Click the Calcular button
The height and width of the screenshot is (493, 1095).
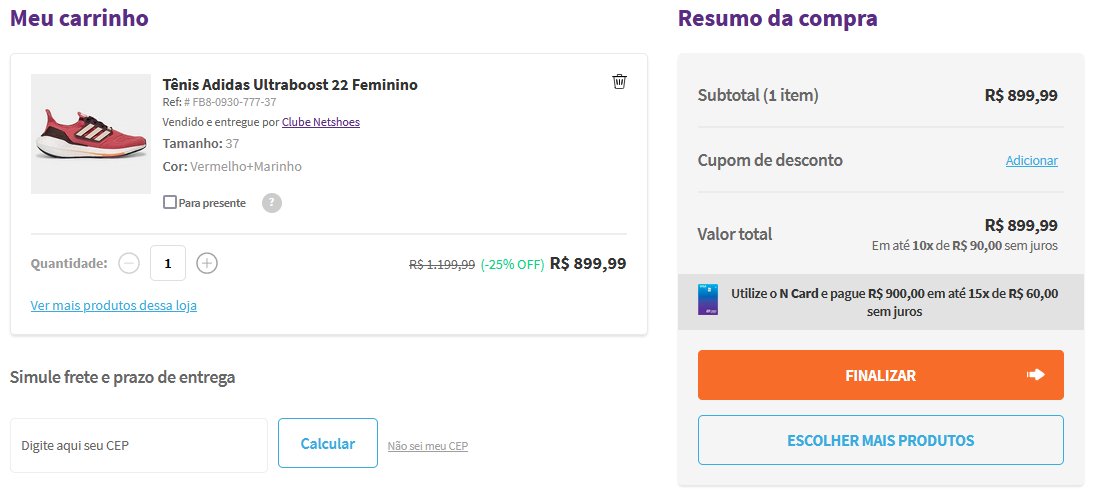pos(328,443)
